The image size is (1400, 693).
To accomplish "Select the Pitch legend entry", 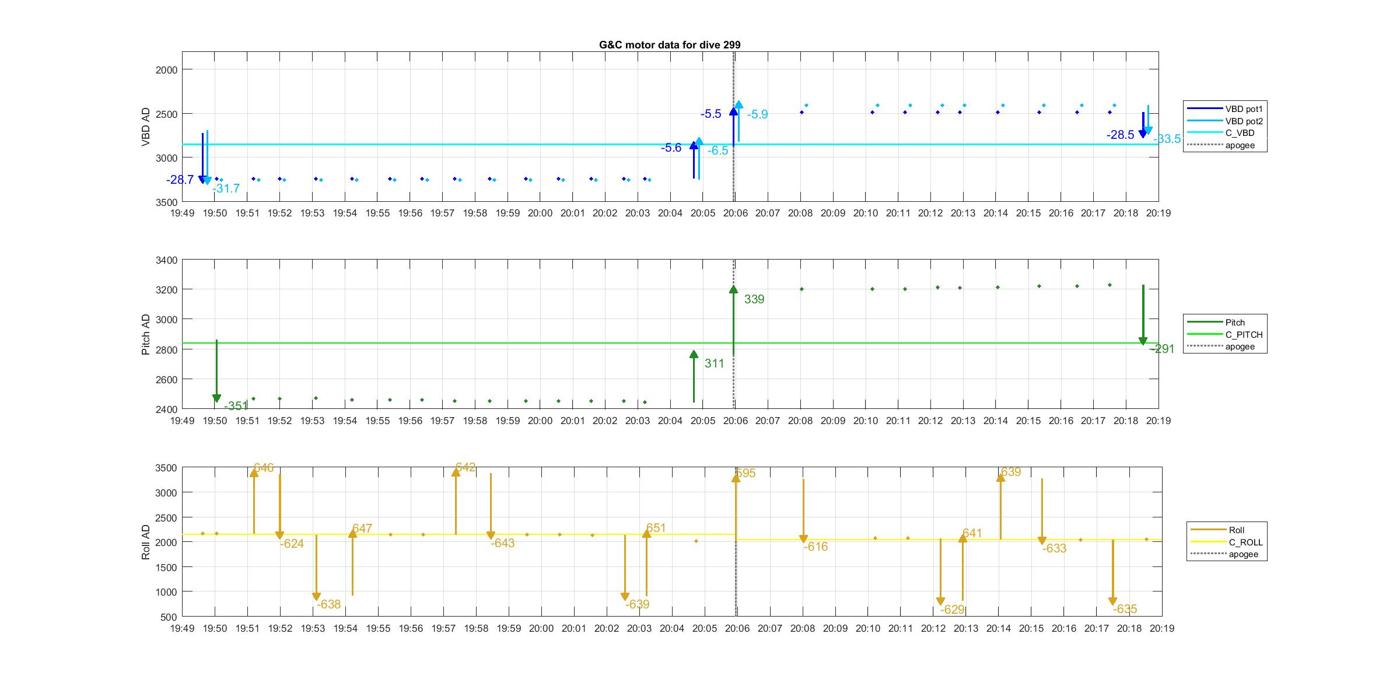I will click(1236, 322).
